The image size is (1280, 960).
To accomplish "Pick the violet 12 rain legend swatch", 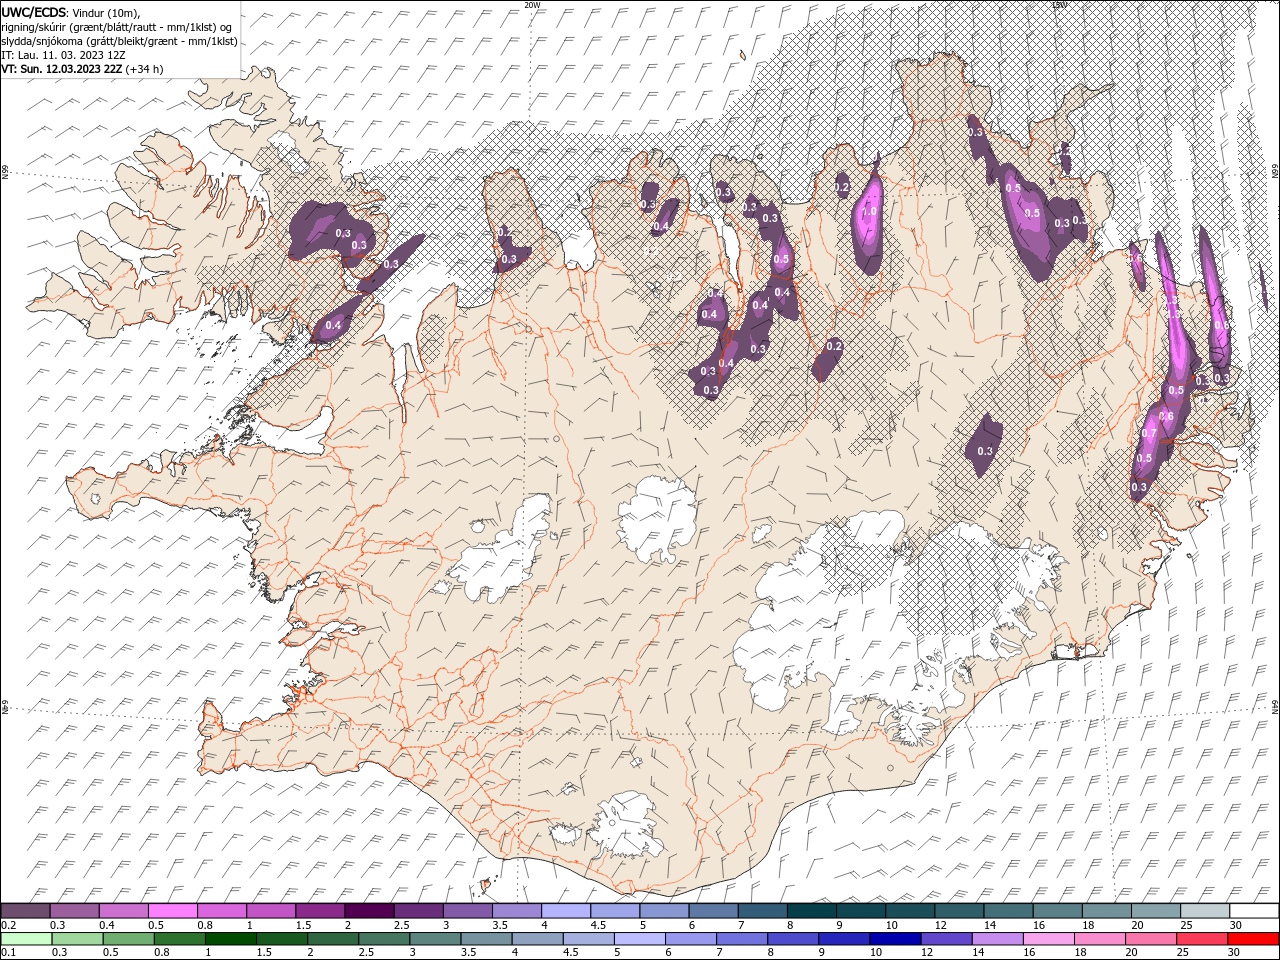I will (x=946, y=939).
